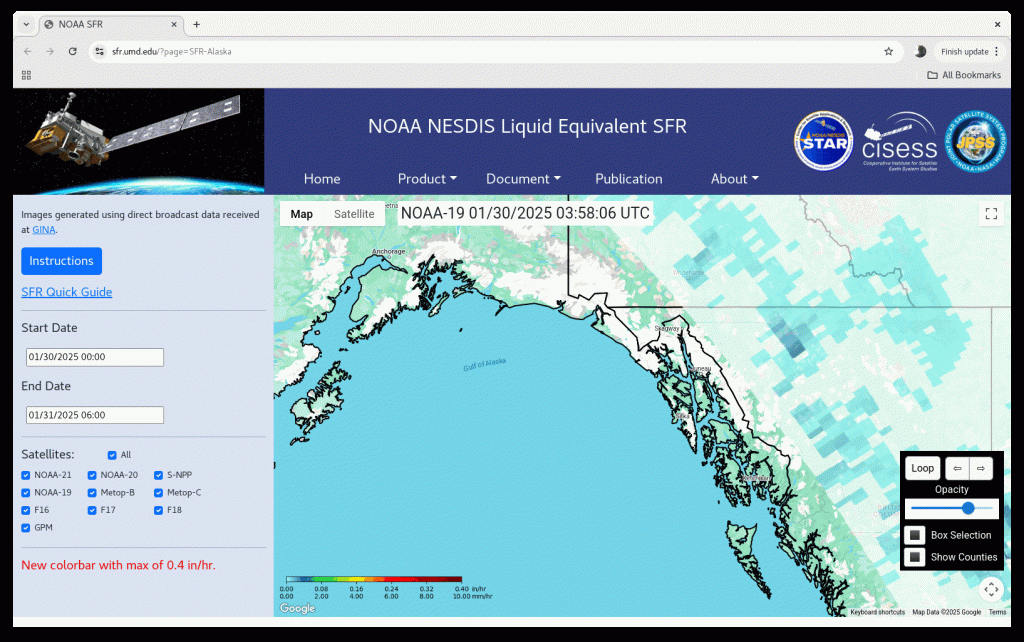Expand the Document dropdown menu
Screen dimensions: 1024x642
[523, 179]
